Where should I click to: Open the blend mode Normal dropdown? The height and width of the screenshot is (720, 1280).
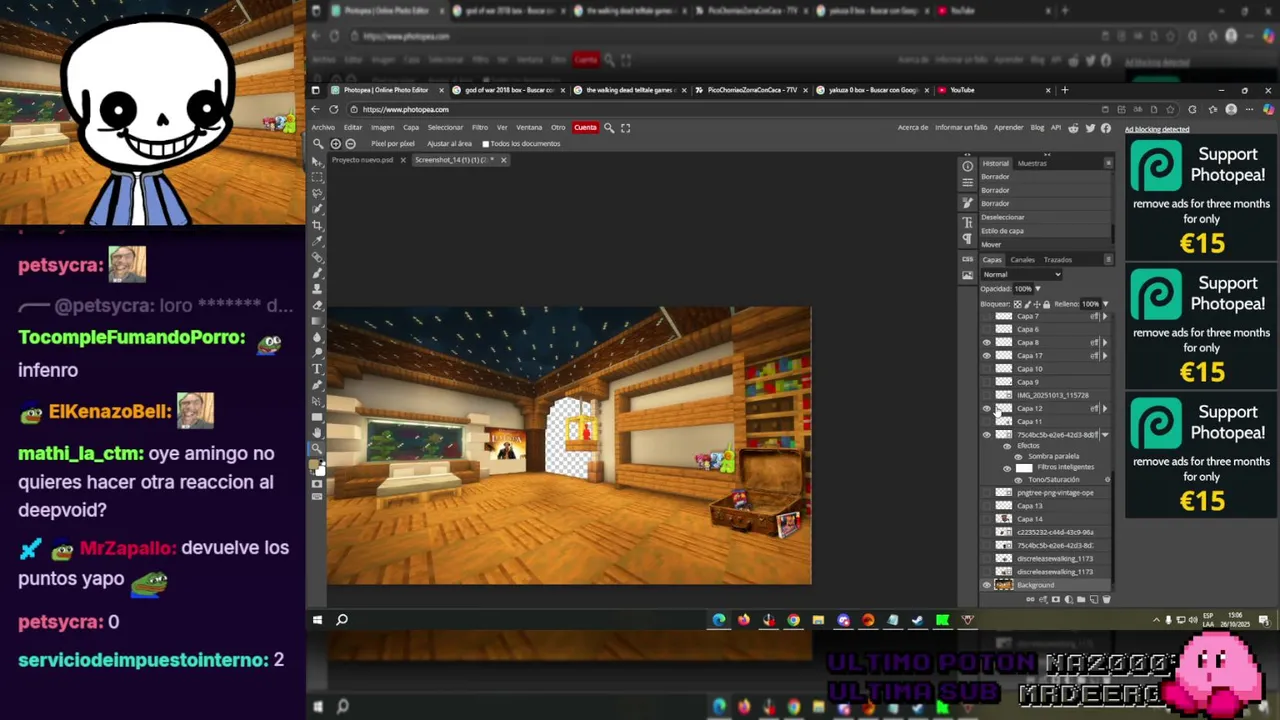pos(1021,274)
